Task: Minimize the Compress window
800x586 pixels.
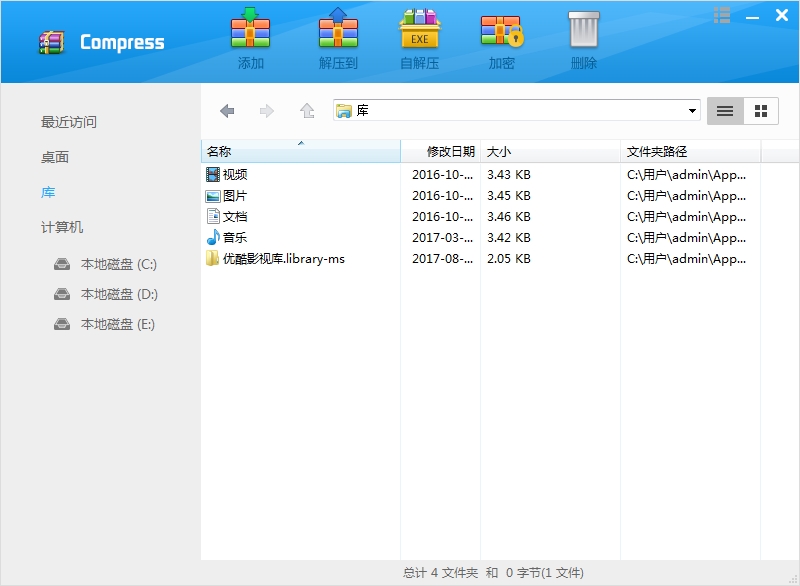Action: pos(752,17)
